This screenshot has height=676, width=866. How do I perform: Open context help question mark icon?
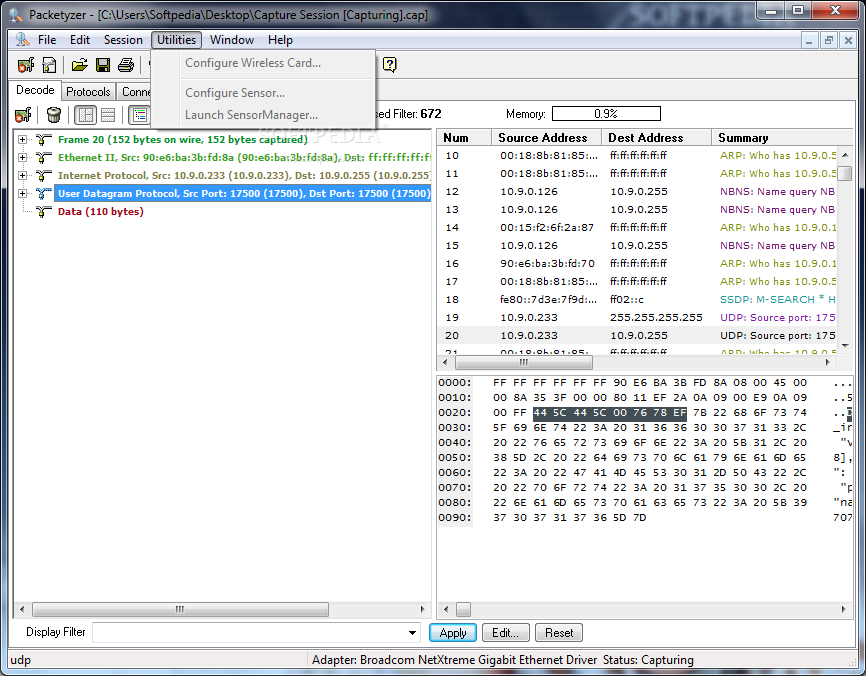(389, 65)
